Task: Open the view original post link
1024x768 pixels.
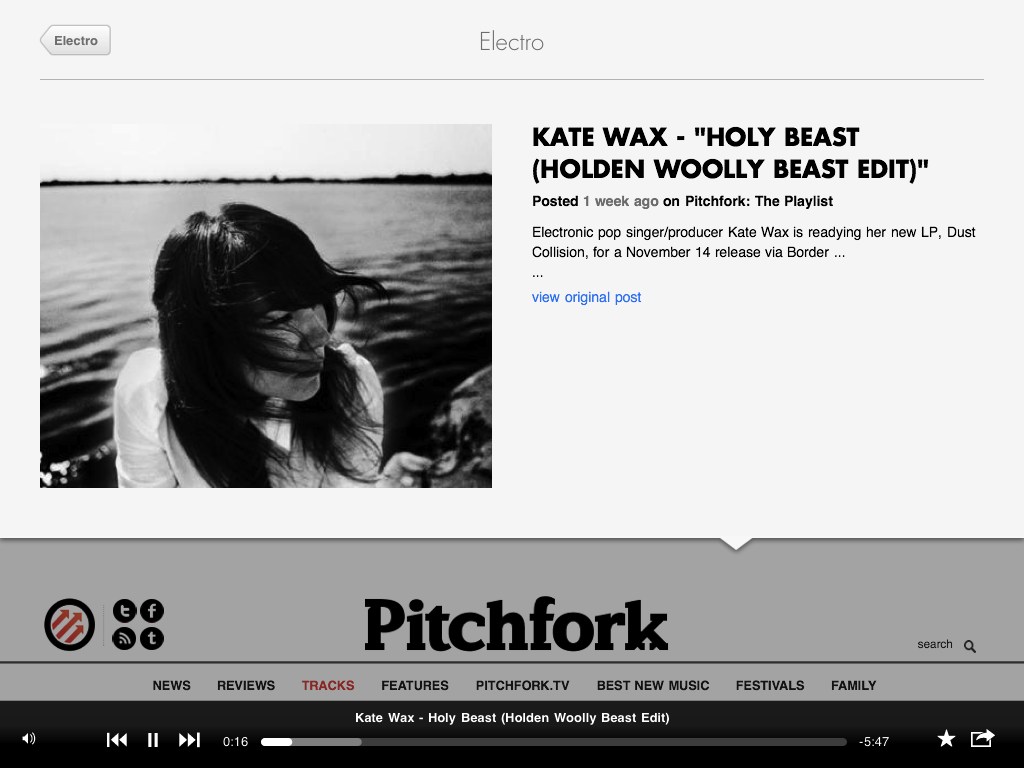Action: (x=586, y=297)
